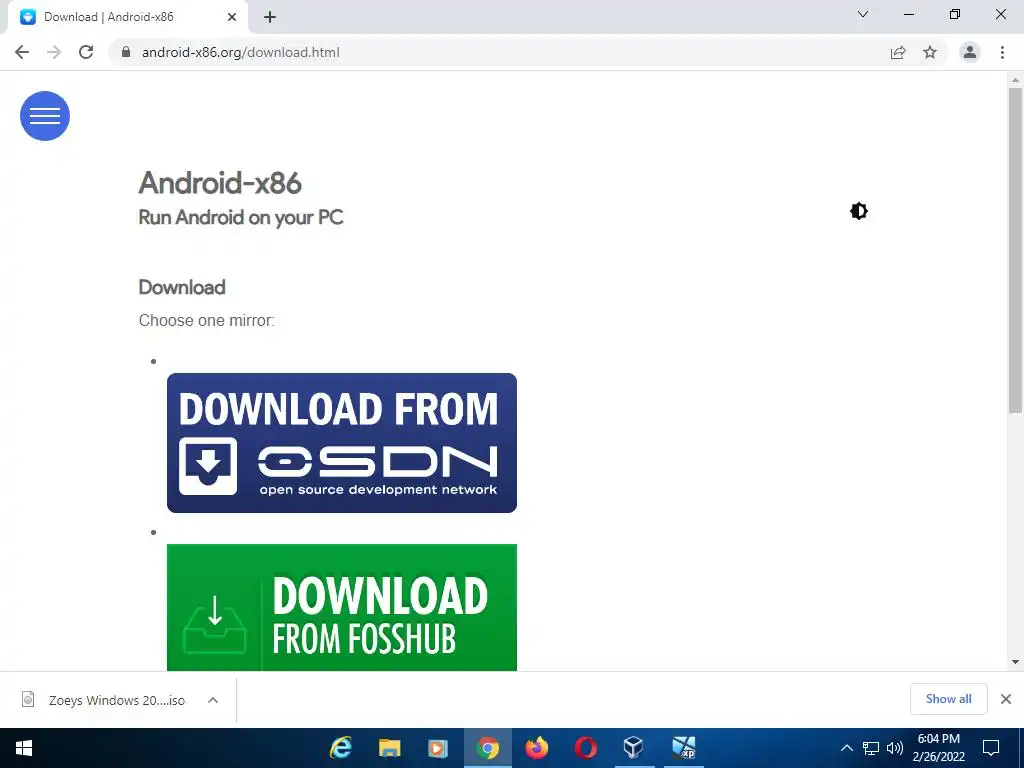The image size is (1024, 768).
Task: Open Zoeys Windows iso download item
Action: (117, 700)
